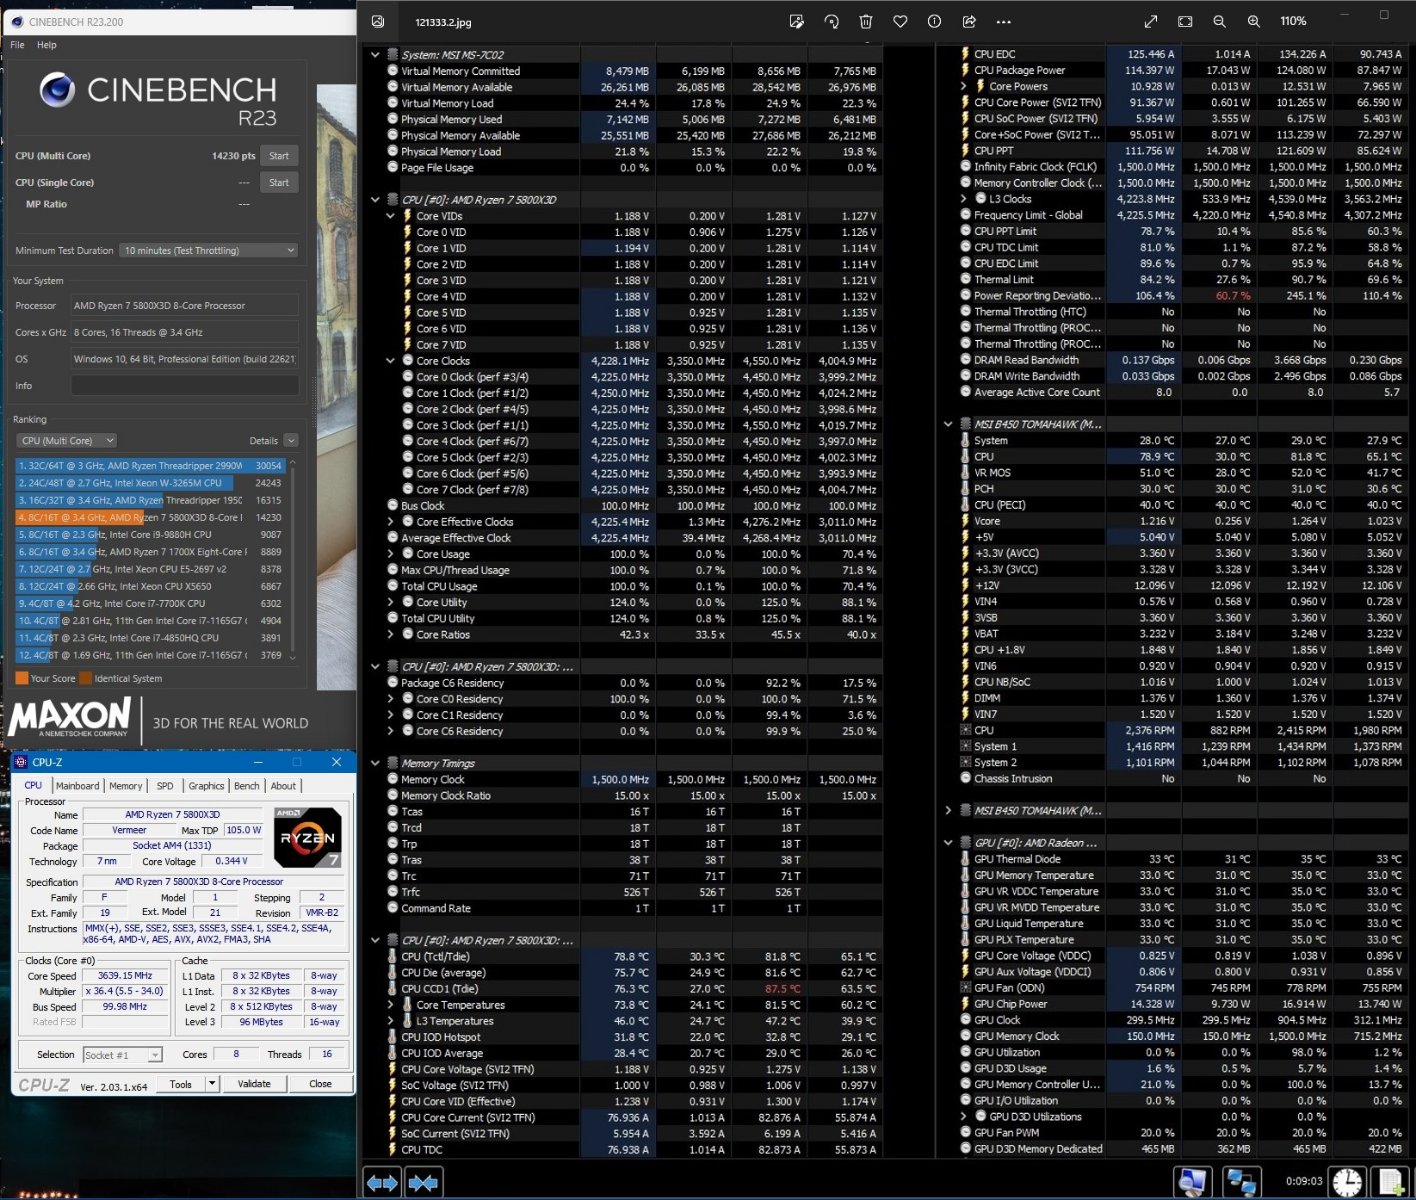
Task: Click the CPU-Z title bar app icon
Action: tap(21, 762)
